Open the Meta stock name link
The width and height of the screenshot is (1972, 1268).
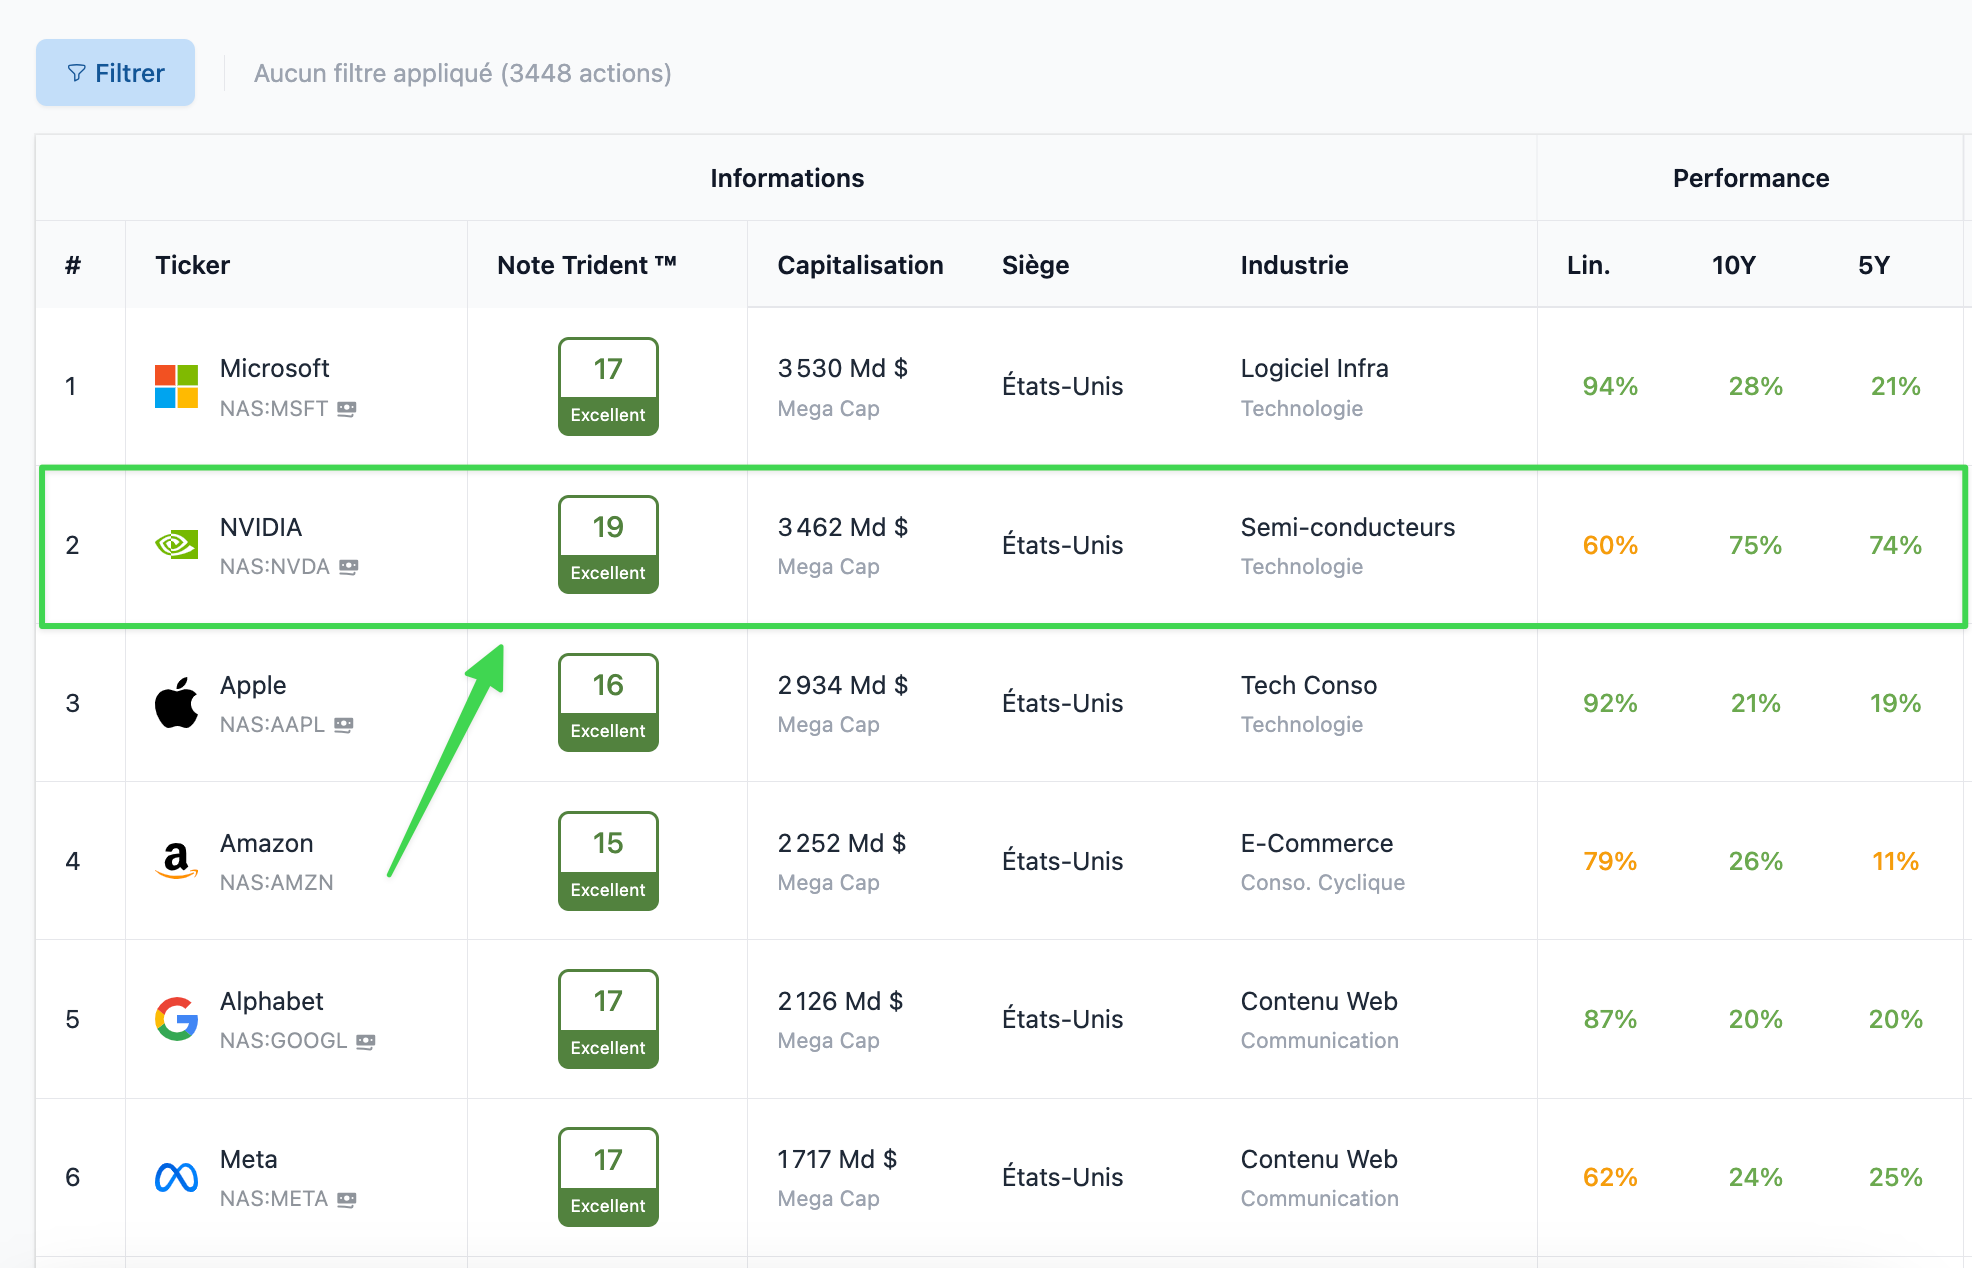248,1159
